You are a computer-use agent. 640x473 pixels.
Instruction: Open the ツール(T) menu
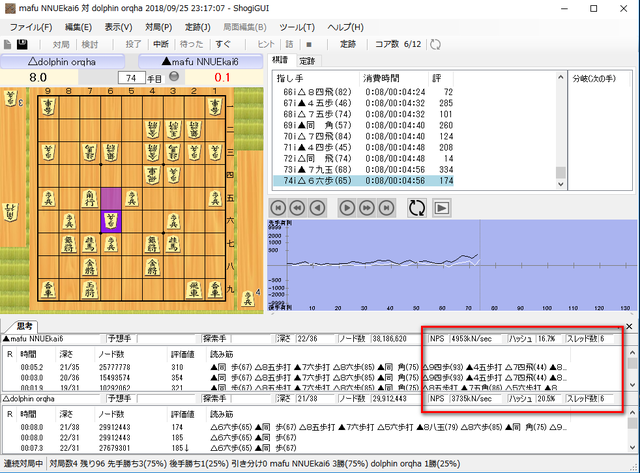(x=297, y=27)
